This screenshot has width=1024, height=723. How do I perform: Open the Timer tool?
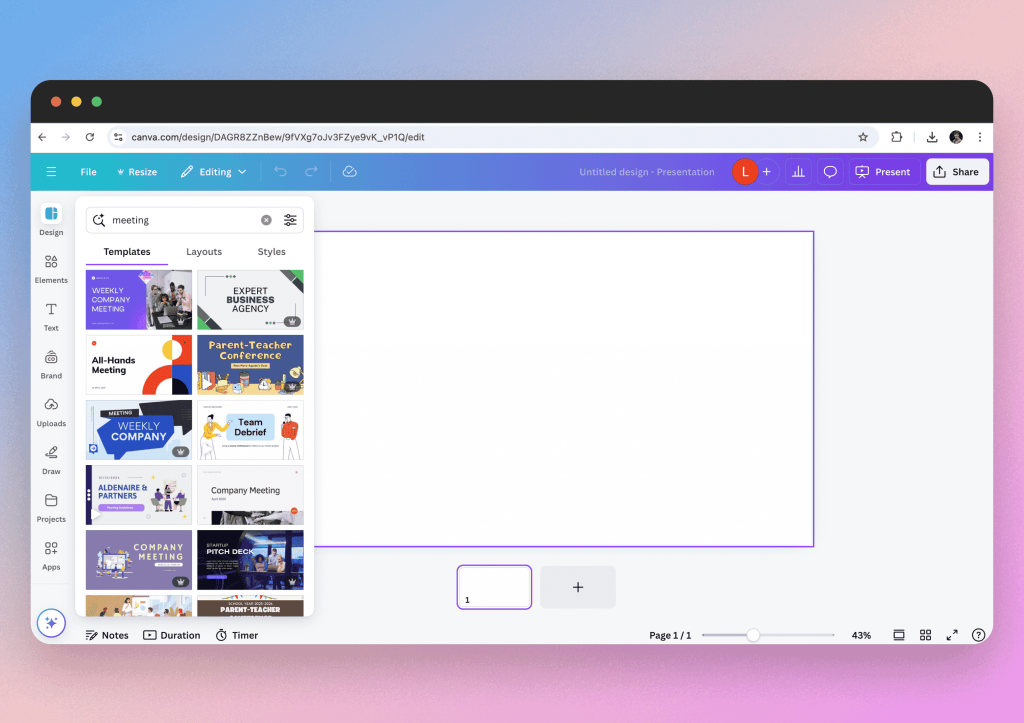237,635
